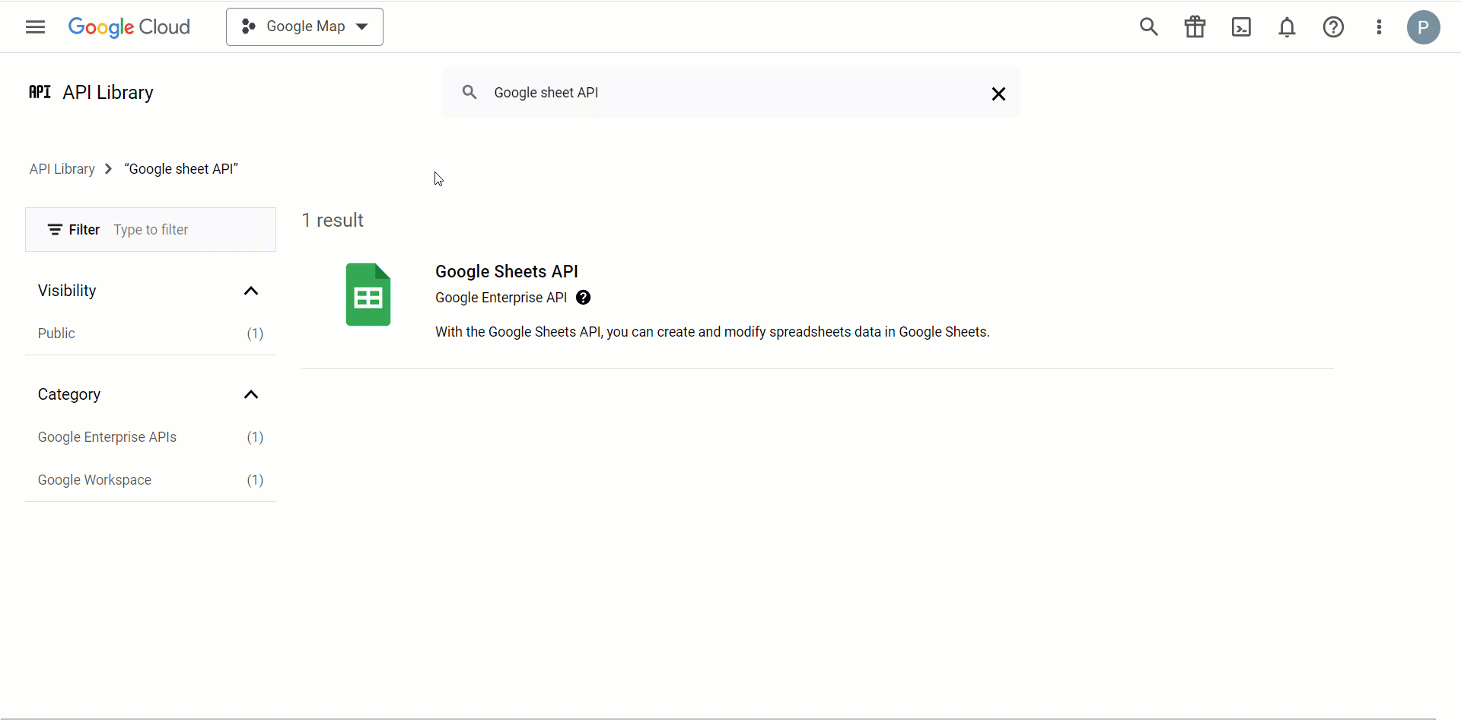Click the Google Enterprise API help icon

[x=584, y=297]
